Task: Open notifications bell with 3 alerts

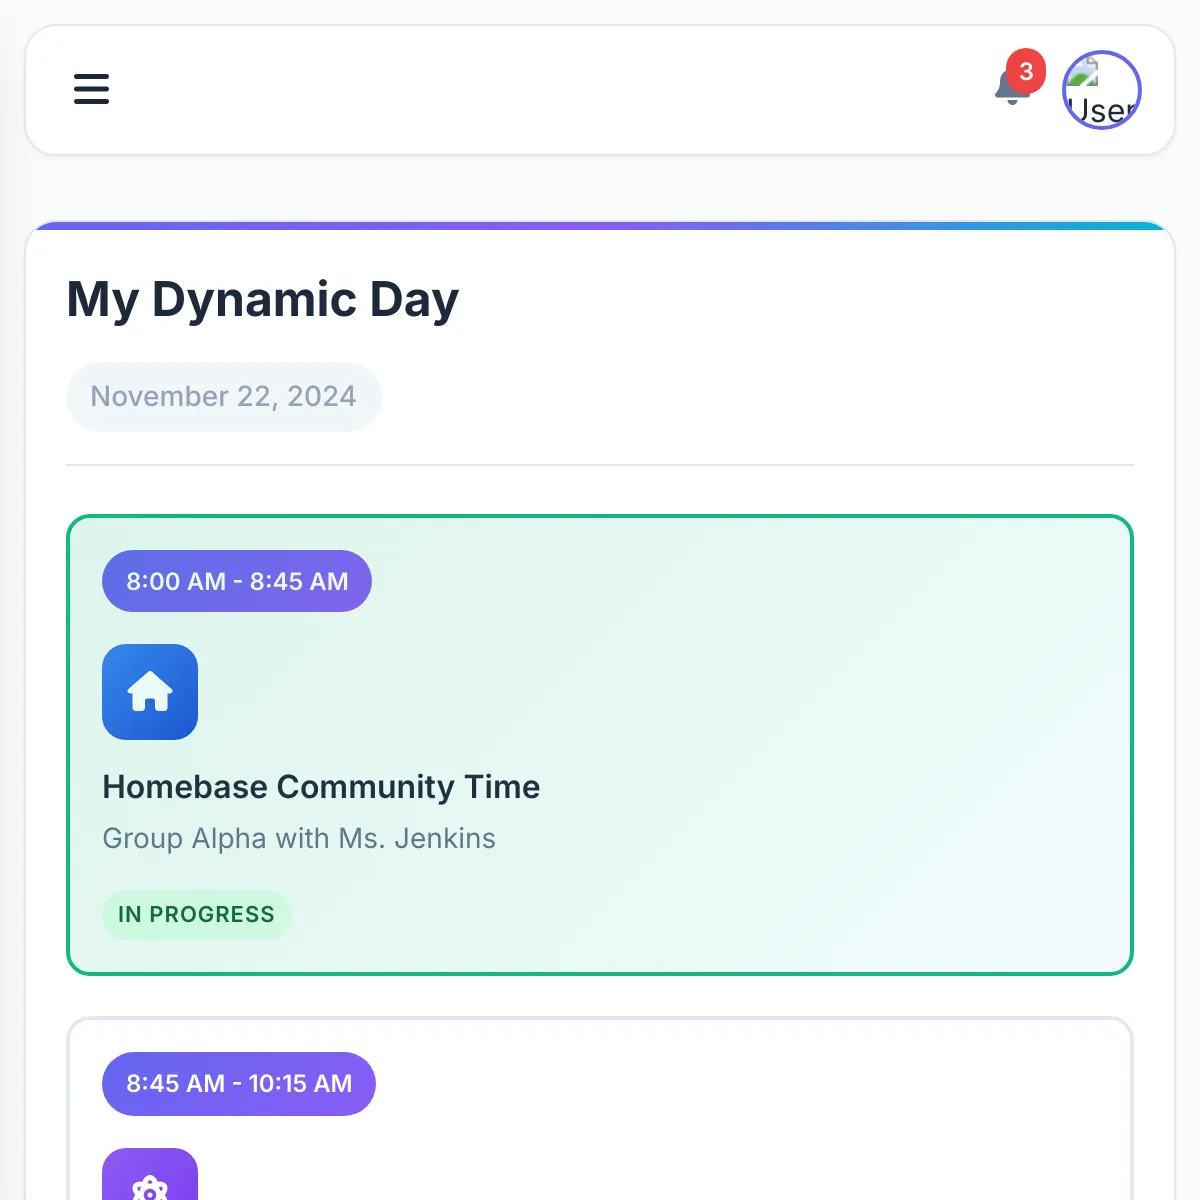Action: tap(1012, 87)
